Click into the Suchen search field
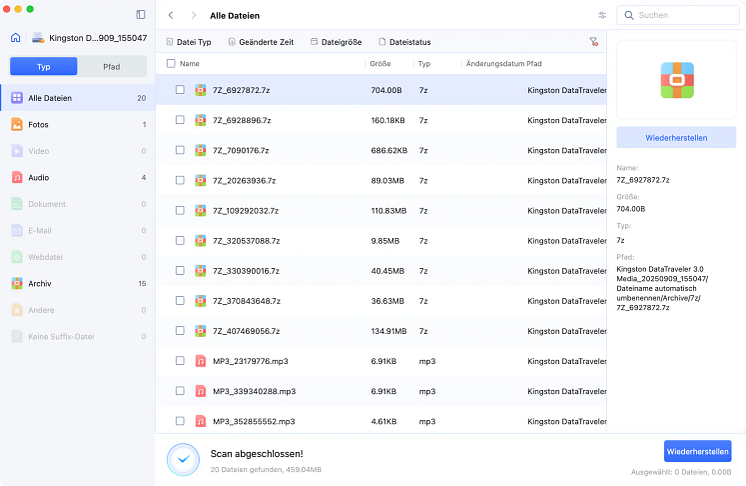The image size is (746, 486). tap(678, 15)
